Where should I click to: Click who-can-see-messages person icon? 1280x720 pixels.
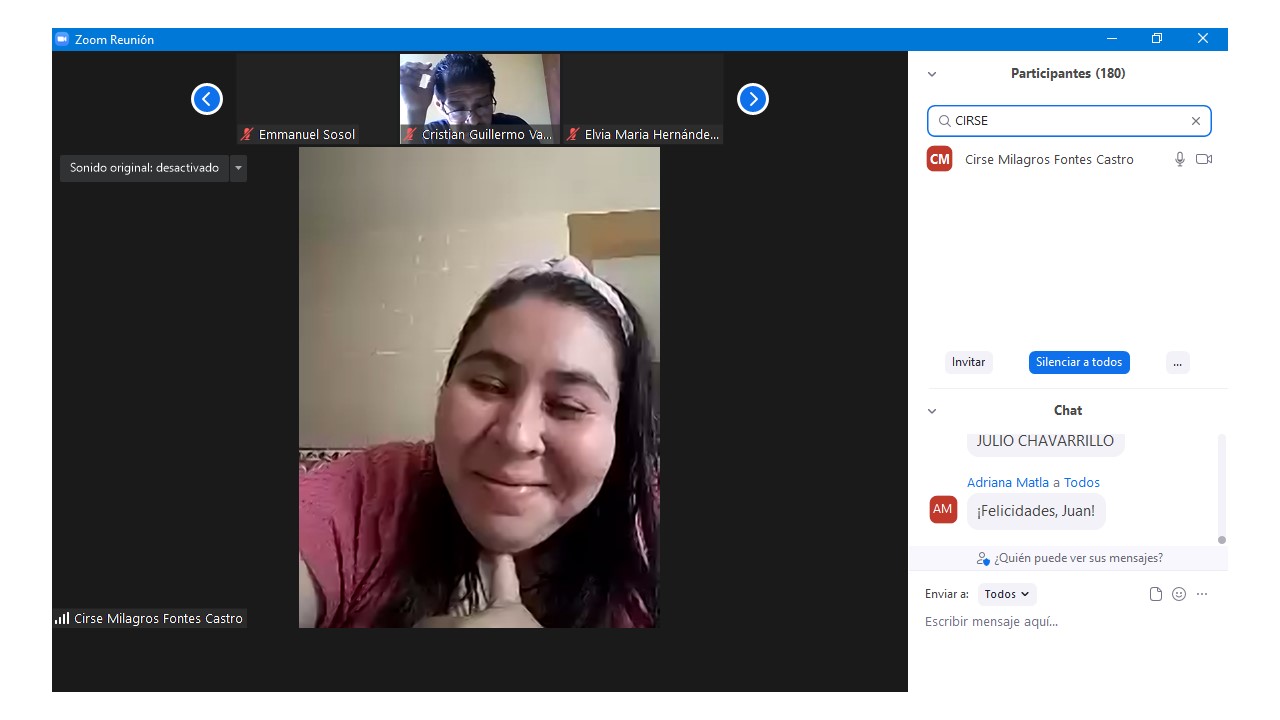pyautogui.click(x=983, y=558)
